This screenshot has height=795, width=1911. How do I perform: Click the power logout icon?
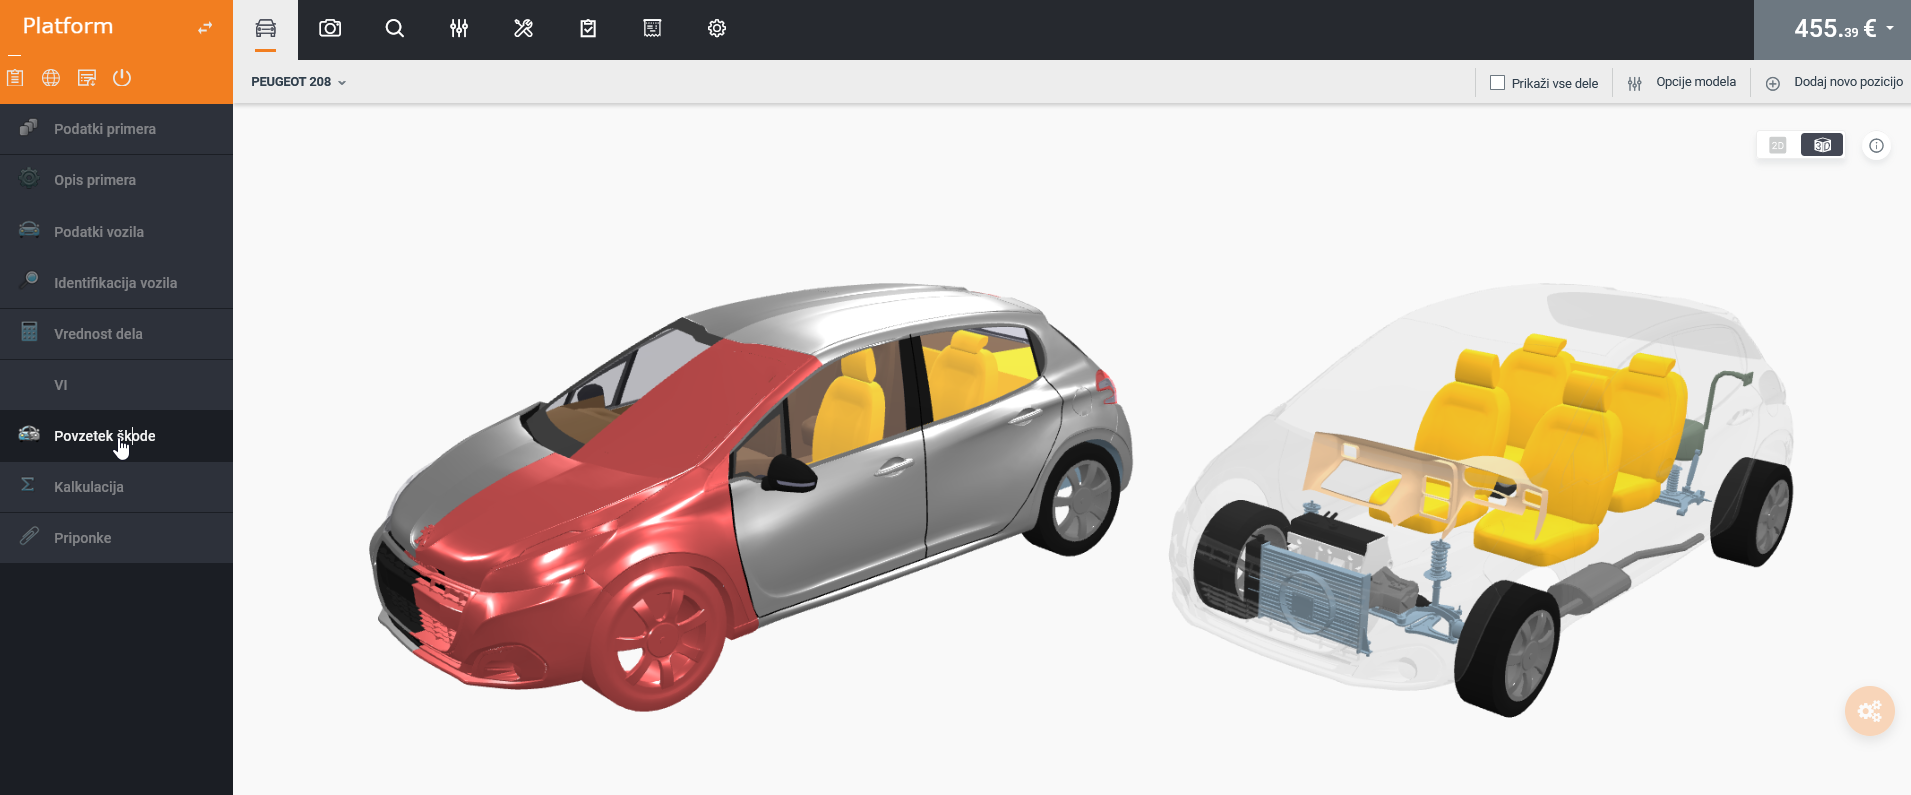pyautogui.click(x=122, y=78)
